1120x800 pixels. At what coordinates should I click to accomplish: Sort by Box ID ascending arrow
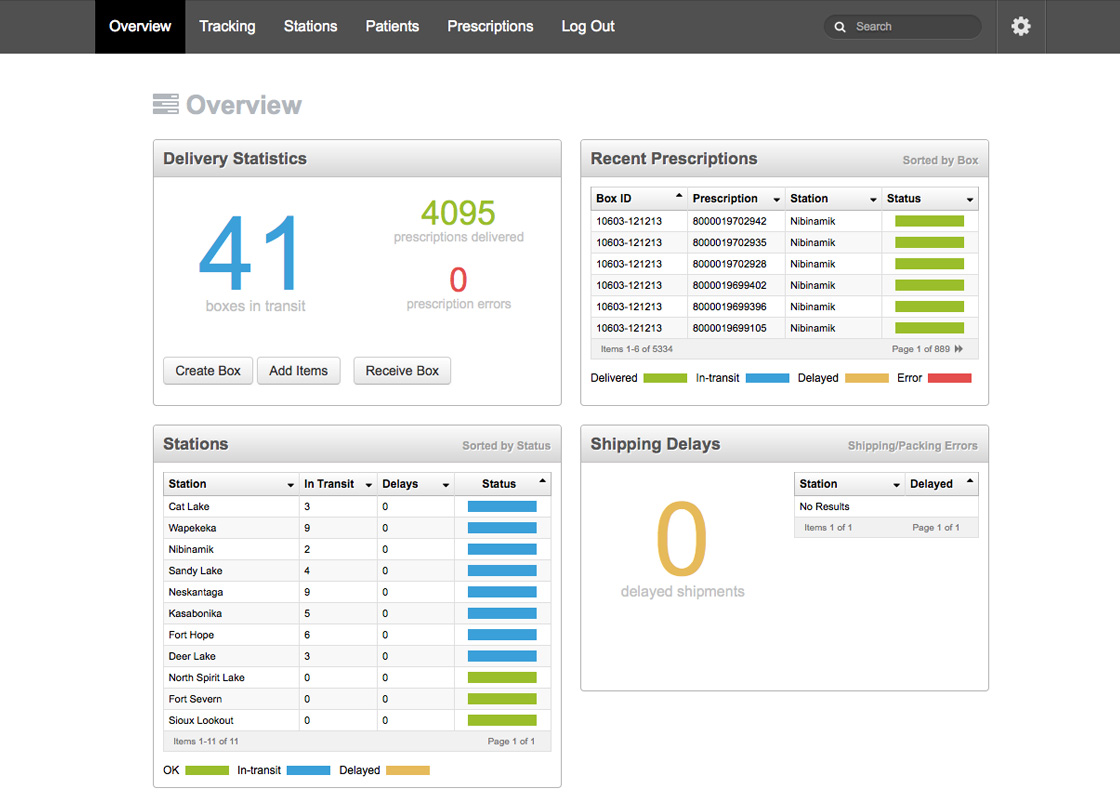coord(679,196)
